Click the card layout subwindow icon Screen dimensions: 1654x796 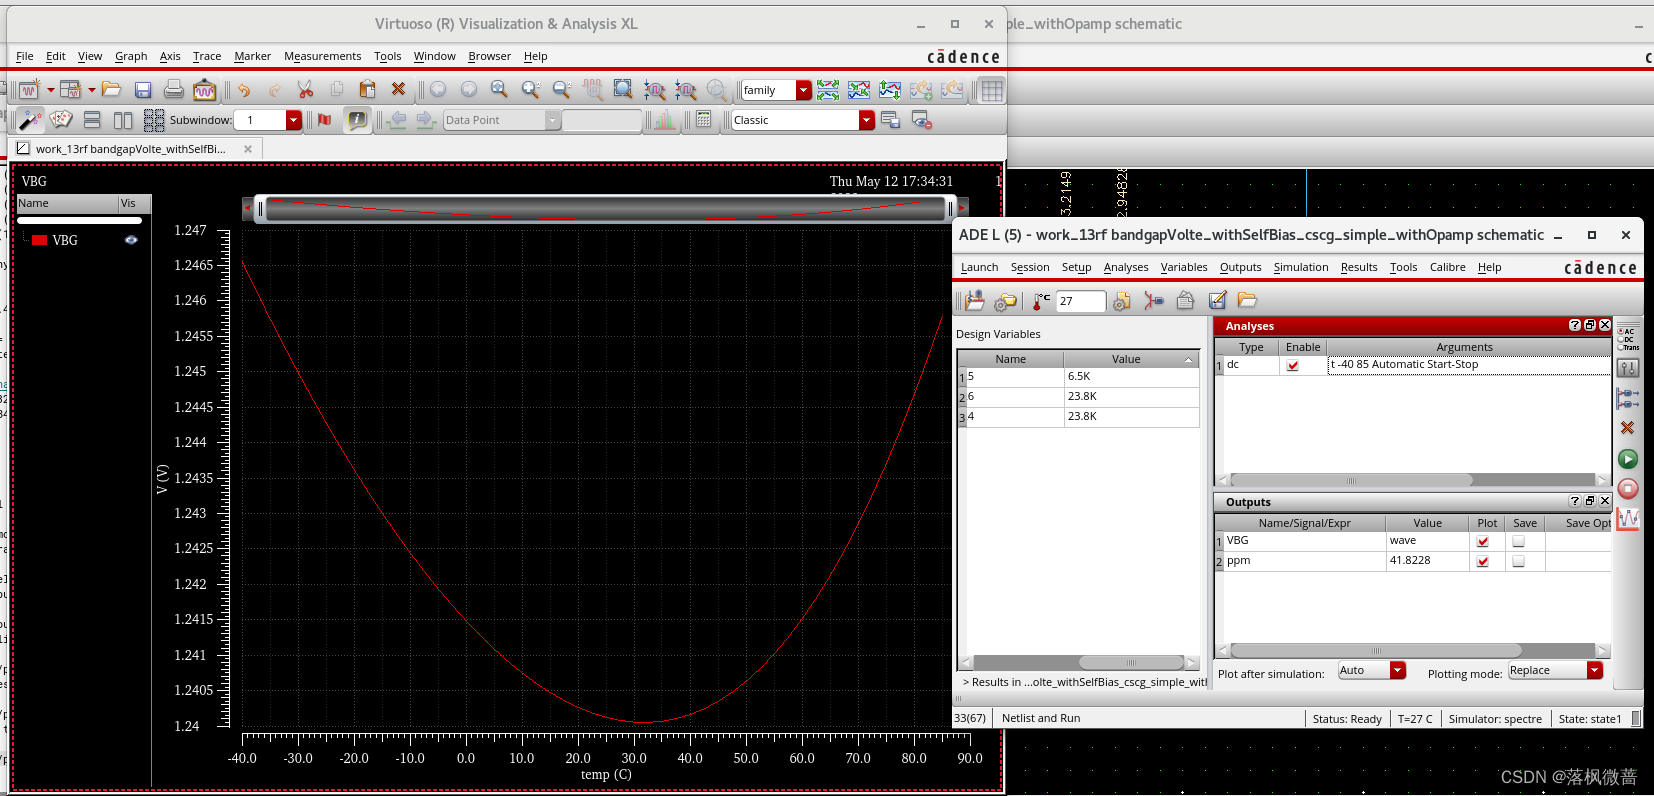[61, 120]
